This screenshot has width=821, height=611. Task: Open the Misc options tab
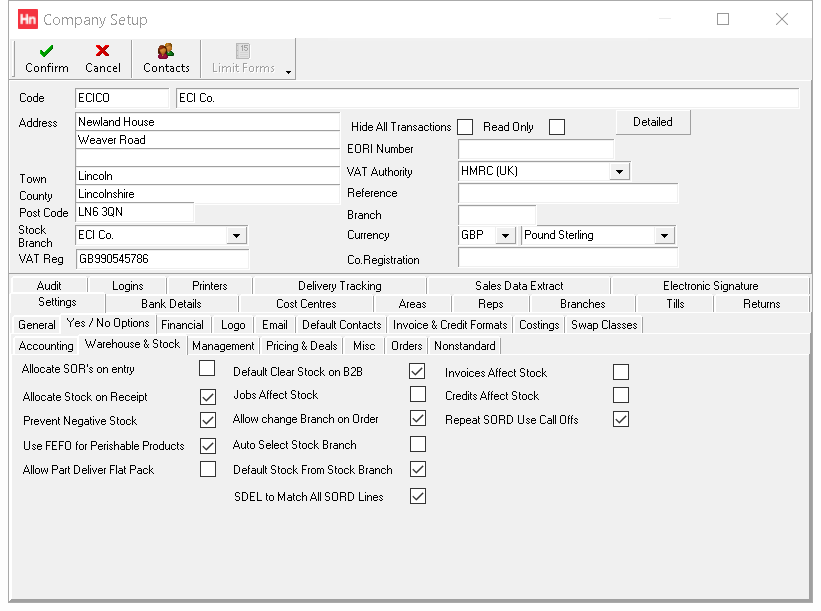point(364,346)
